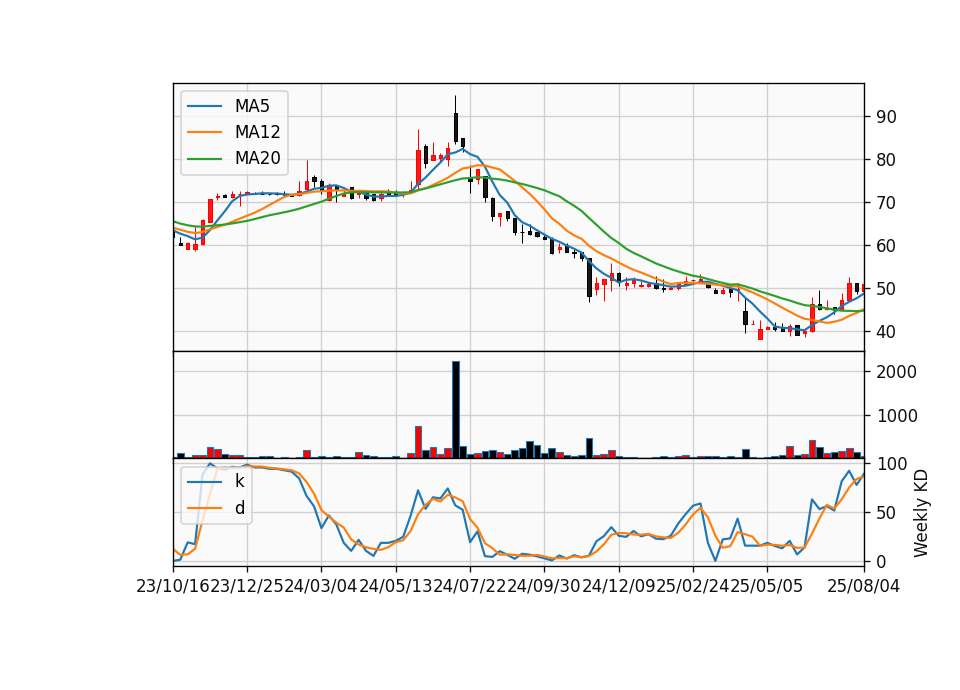Click the 24/09/30 date label

544,587
